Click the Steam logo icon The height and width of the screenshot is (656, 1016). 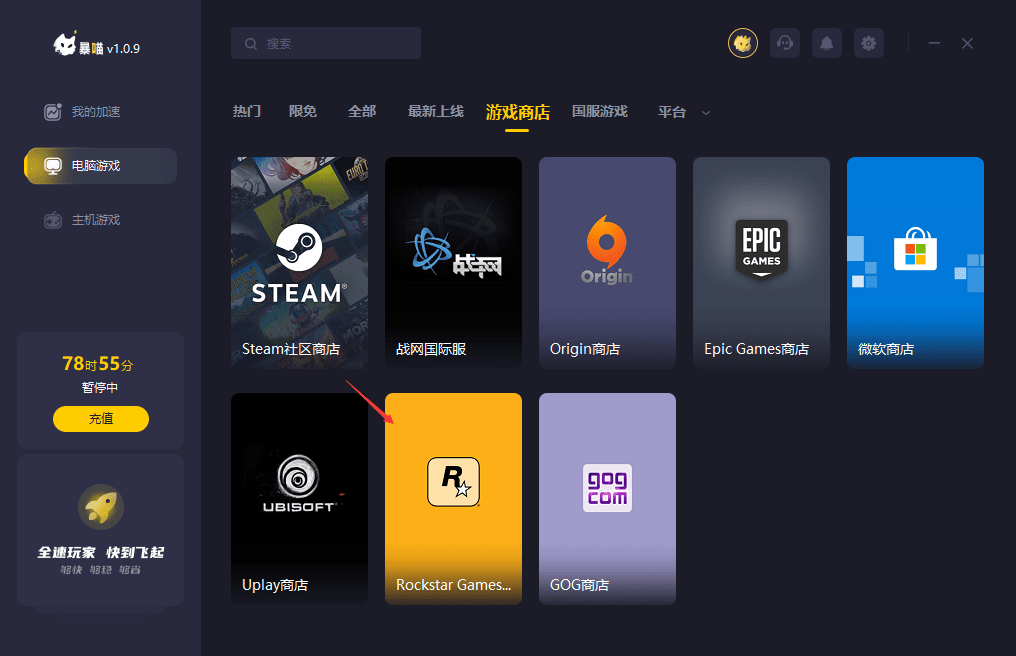tap(299, 248)
